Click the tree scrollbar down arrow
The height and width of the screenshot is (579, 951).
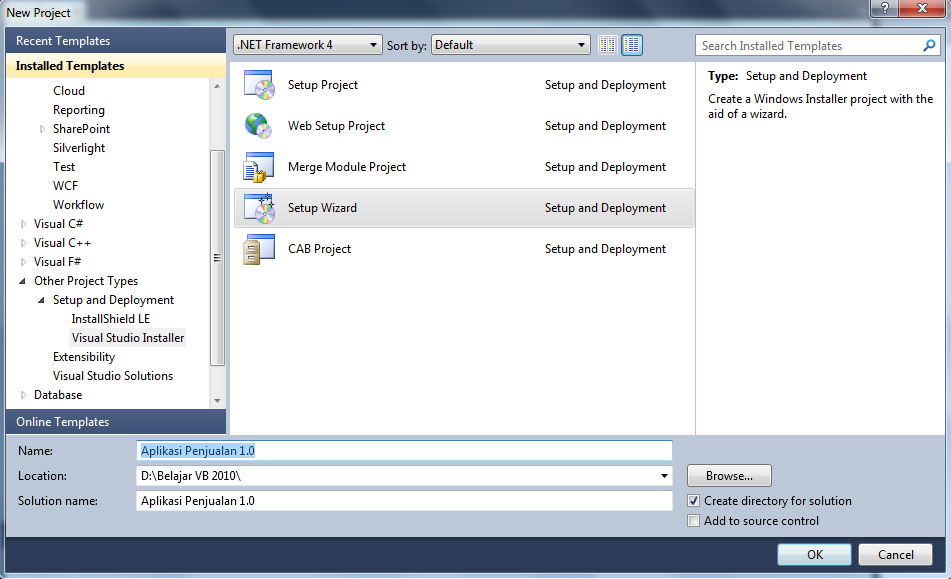click(x=217, y=401)
